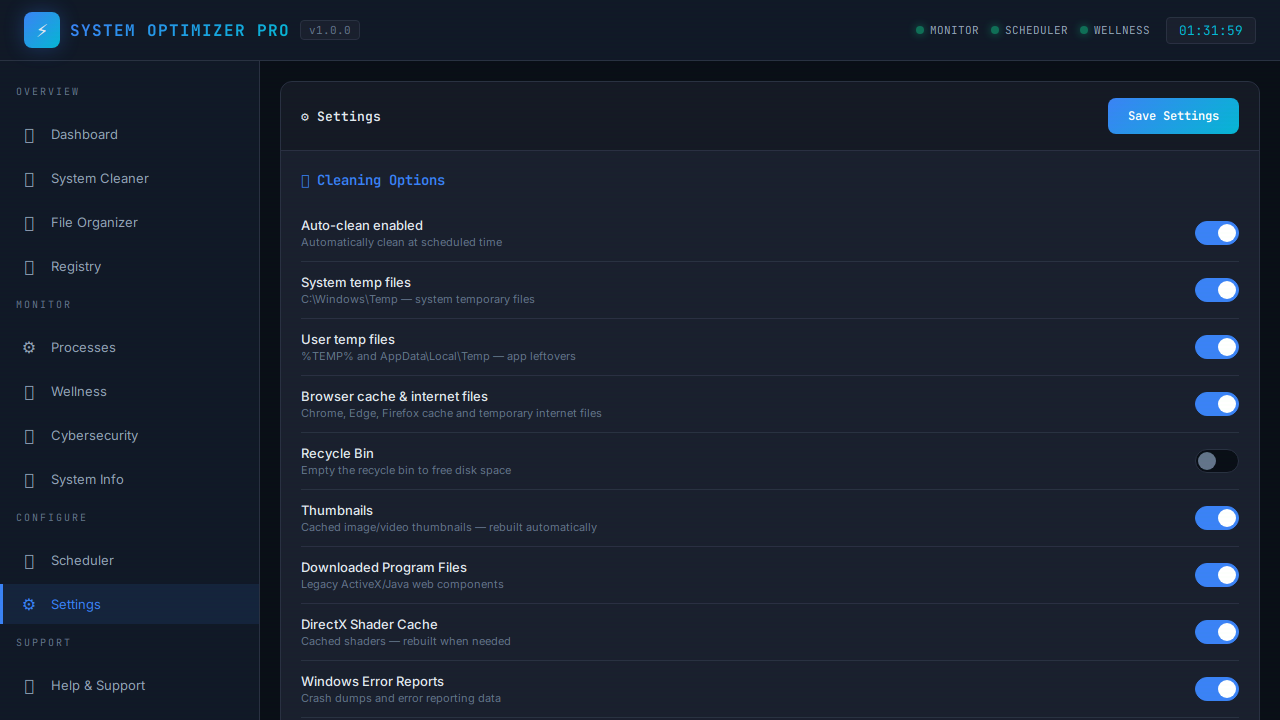The height and width of the screenshot is (720, 1280).
Task: Open the Registry menu item
Action: coord(76,267)
